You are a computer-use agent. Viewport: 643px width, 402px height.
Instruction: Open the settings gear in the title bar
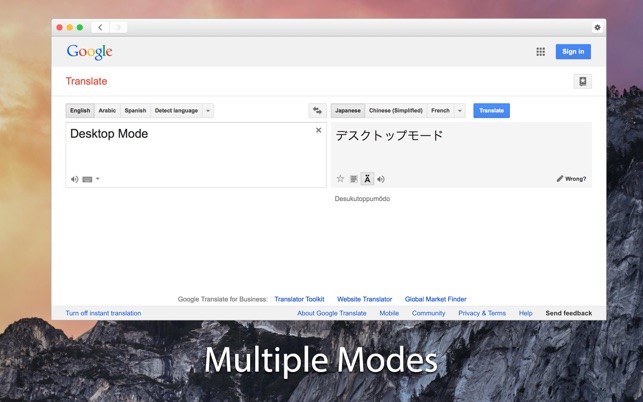597,27
